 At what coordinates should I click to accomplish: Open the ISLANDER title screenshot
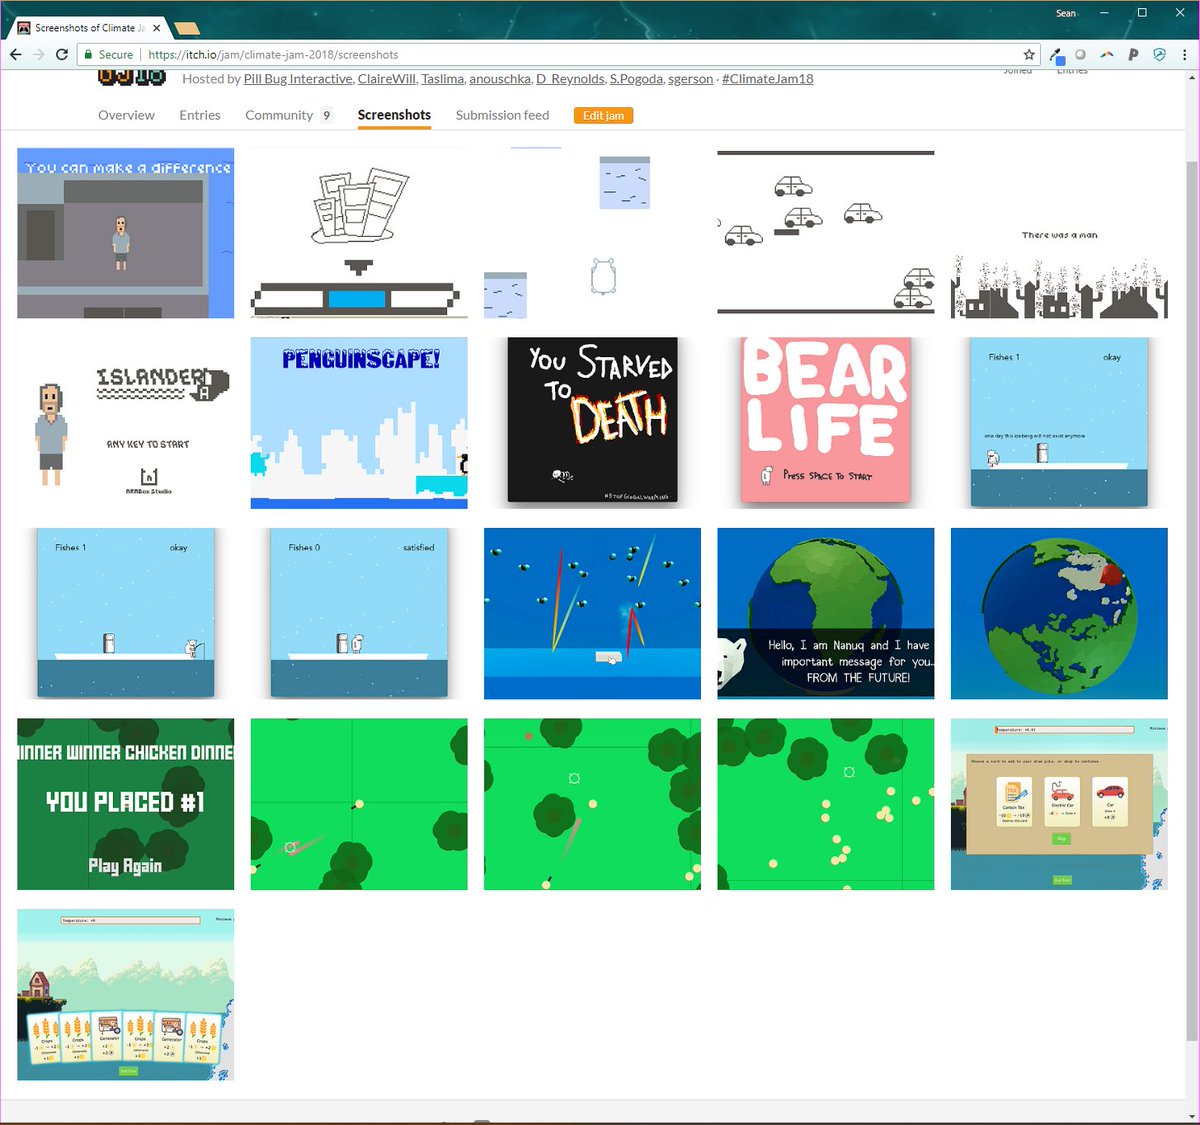(x=125, y=423)
